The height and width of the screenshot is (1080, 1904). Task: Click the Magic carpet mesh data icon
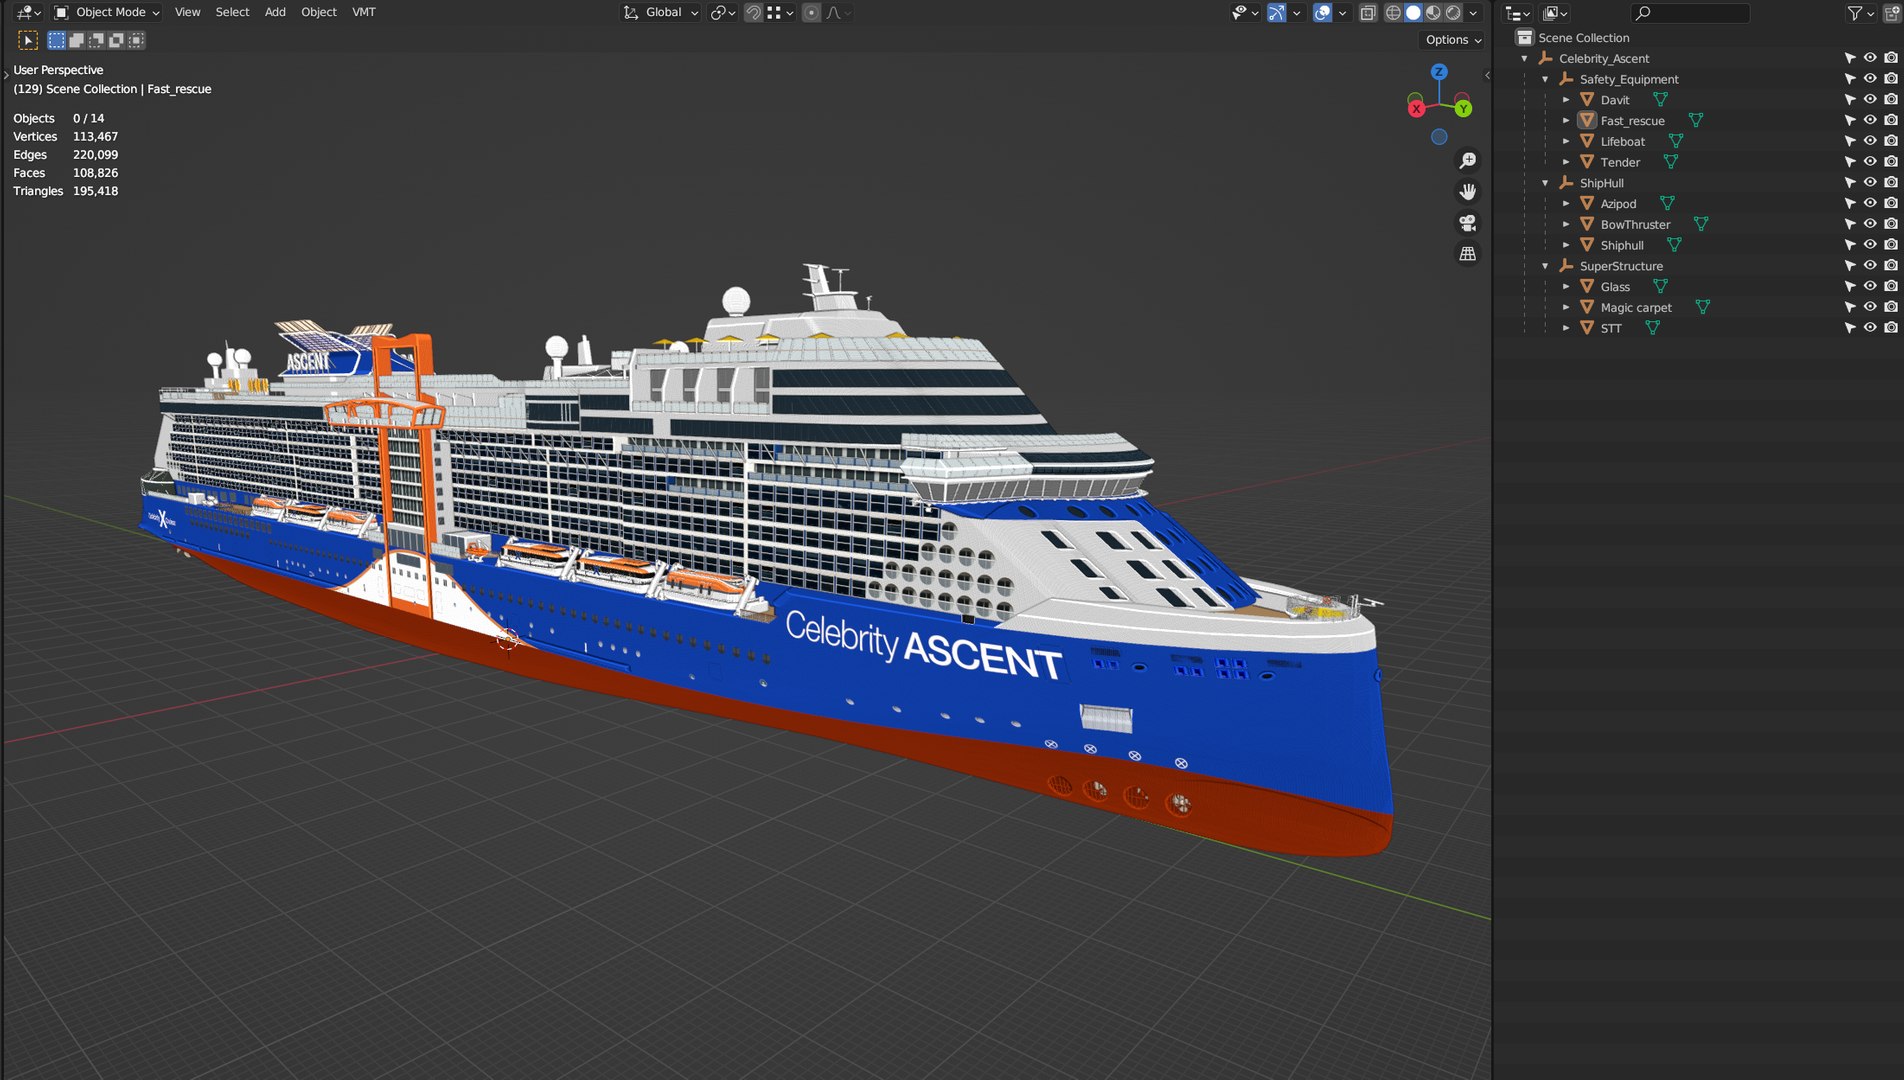[1702, 308]
